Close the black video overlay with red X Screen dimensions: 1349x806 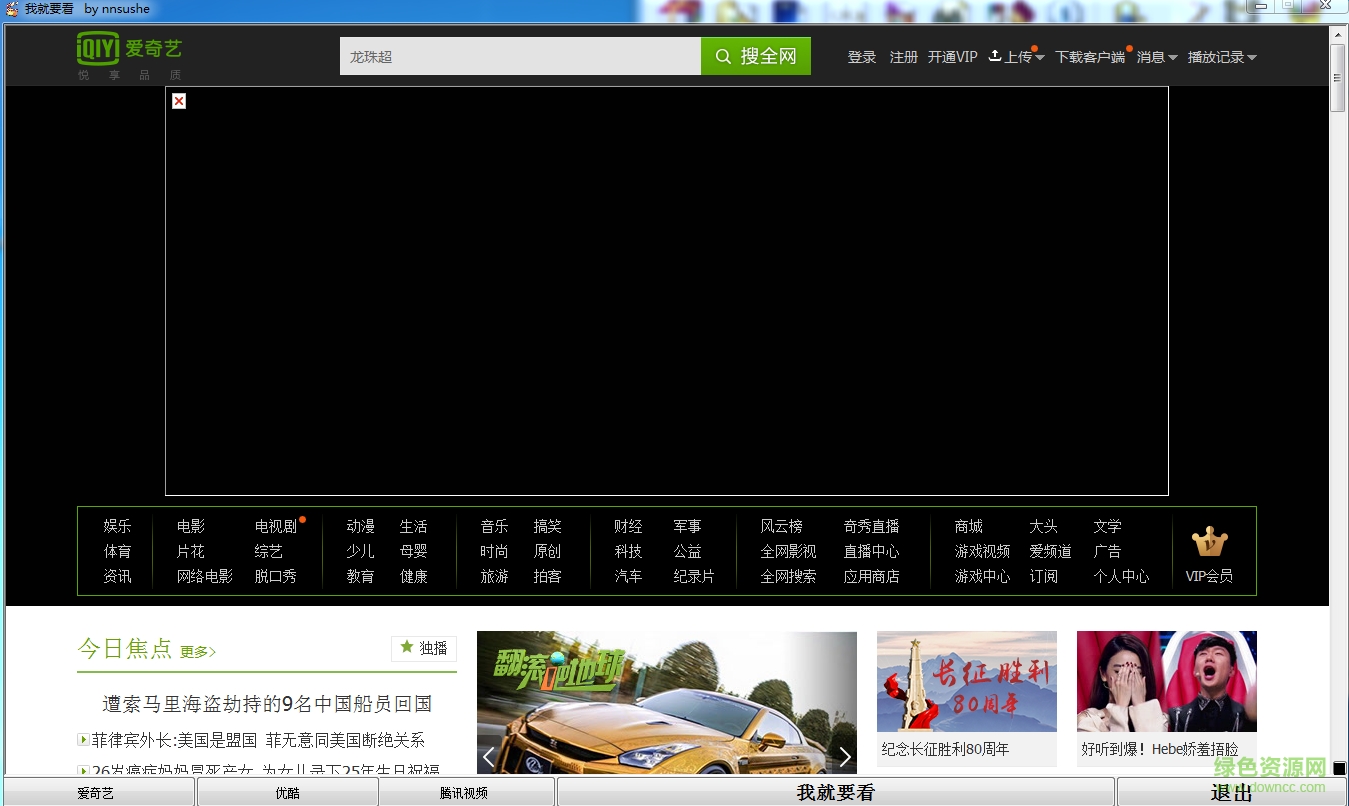click(x=179, y=101)
